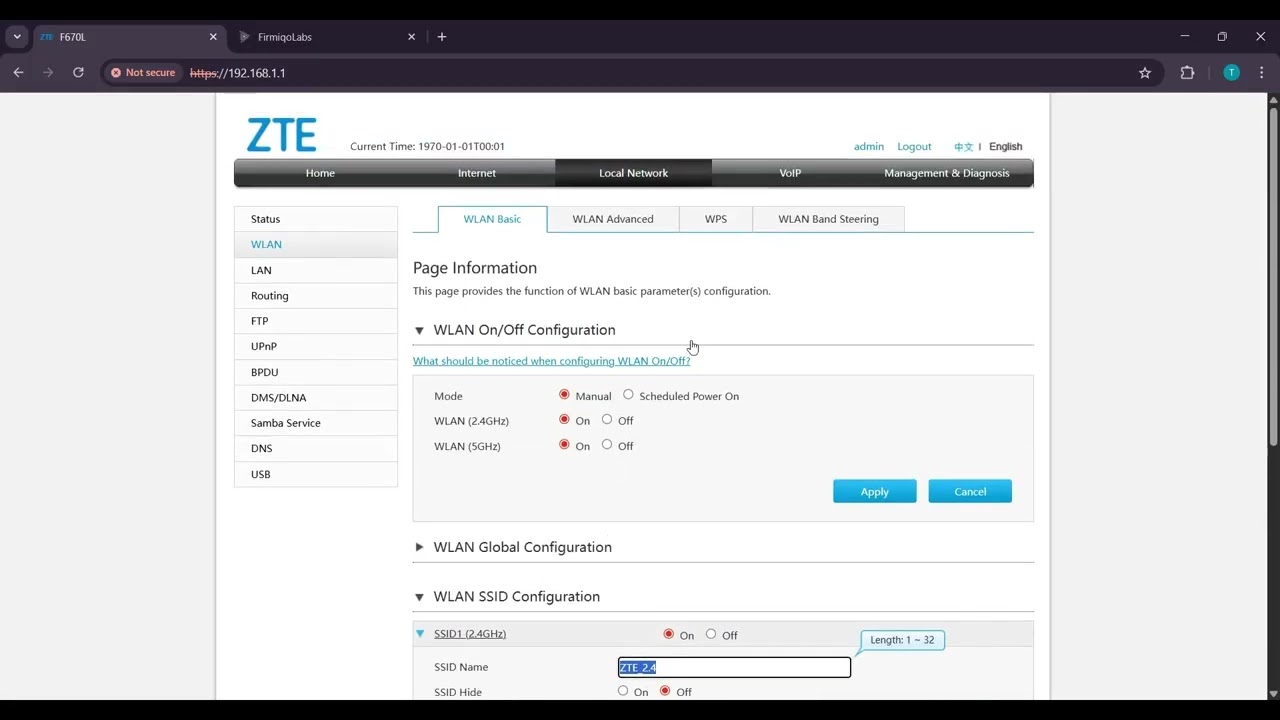Switch to the FirmiqoLabs tab
Screen dimensions: 1280x720
pyautogui.click(x=326, y=37)
